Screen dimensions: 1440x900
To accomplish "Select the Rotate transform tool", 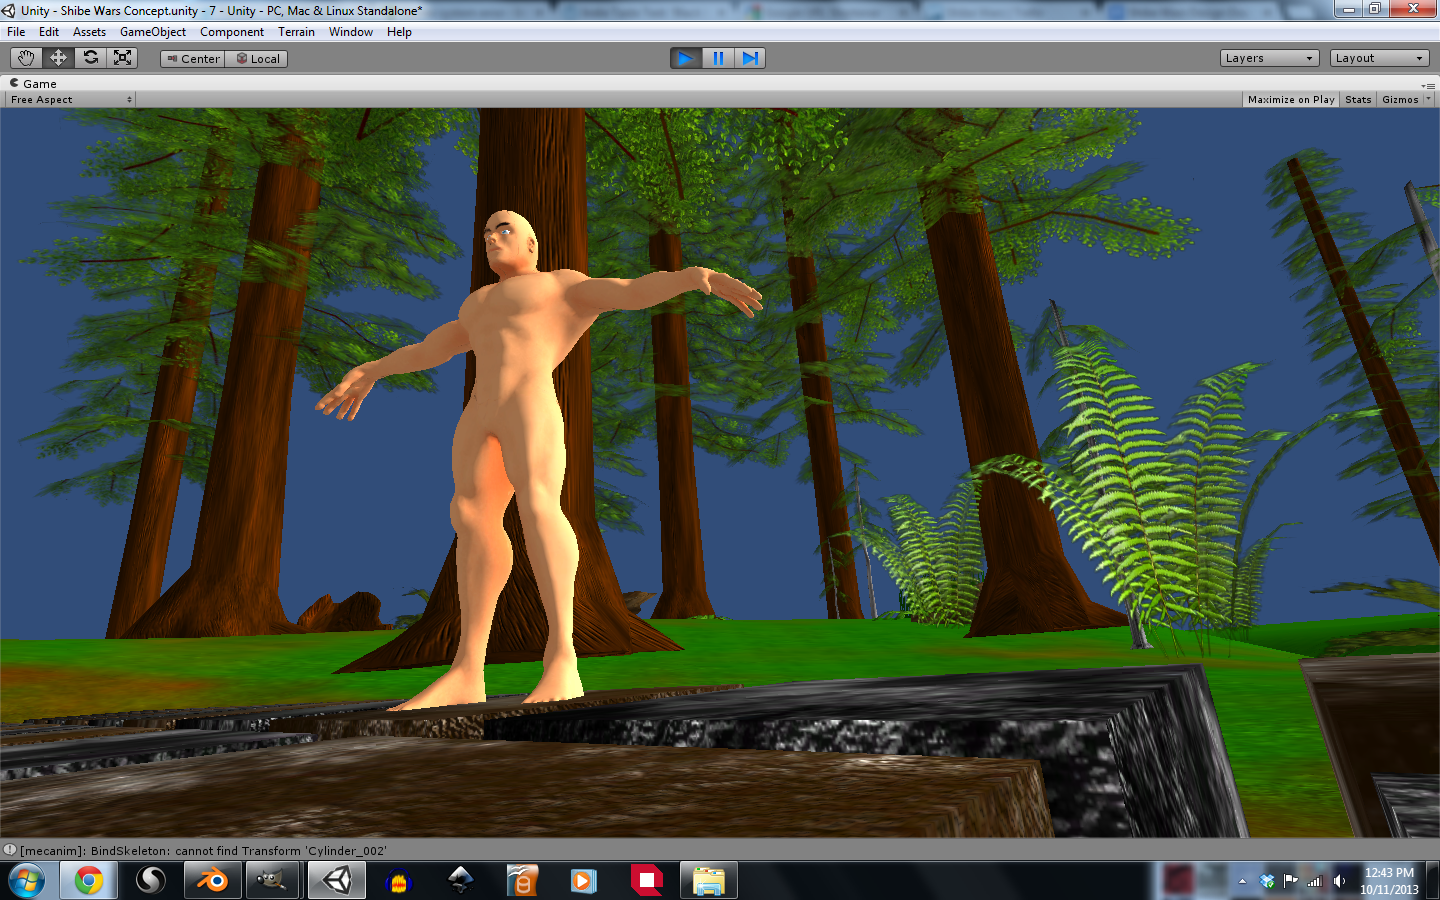I will click(91, 58).
